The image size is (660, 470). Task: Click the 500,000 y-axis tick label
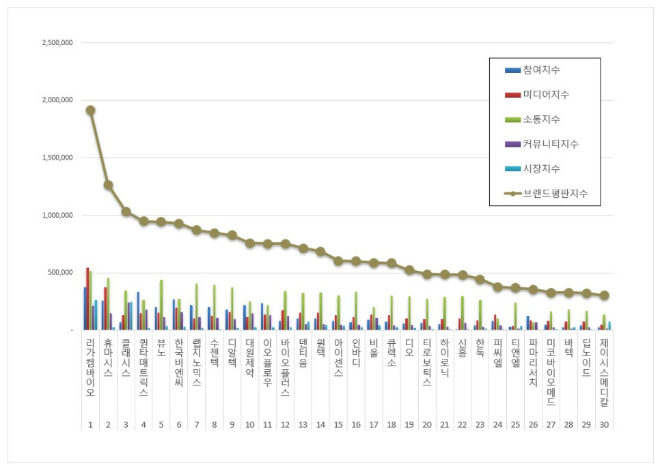pyautogui.click(x=60, y=272)
